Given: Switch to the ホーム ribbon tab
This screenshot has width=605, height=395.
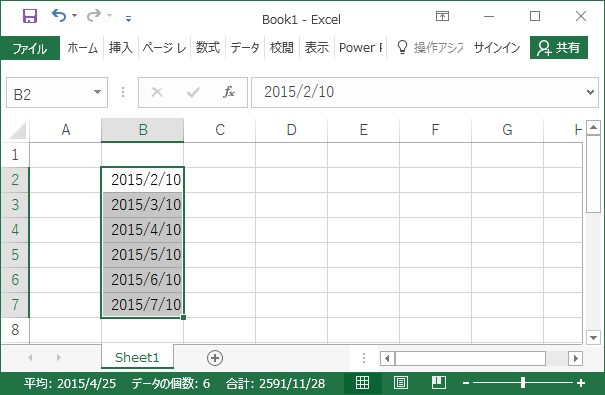Looking at the screenshot, I should (82, 48).
